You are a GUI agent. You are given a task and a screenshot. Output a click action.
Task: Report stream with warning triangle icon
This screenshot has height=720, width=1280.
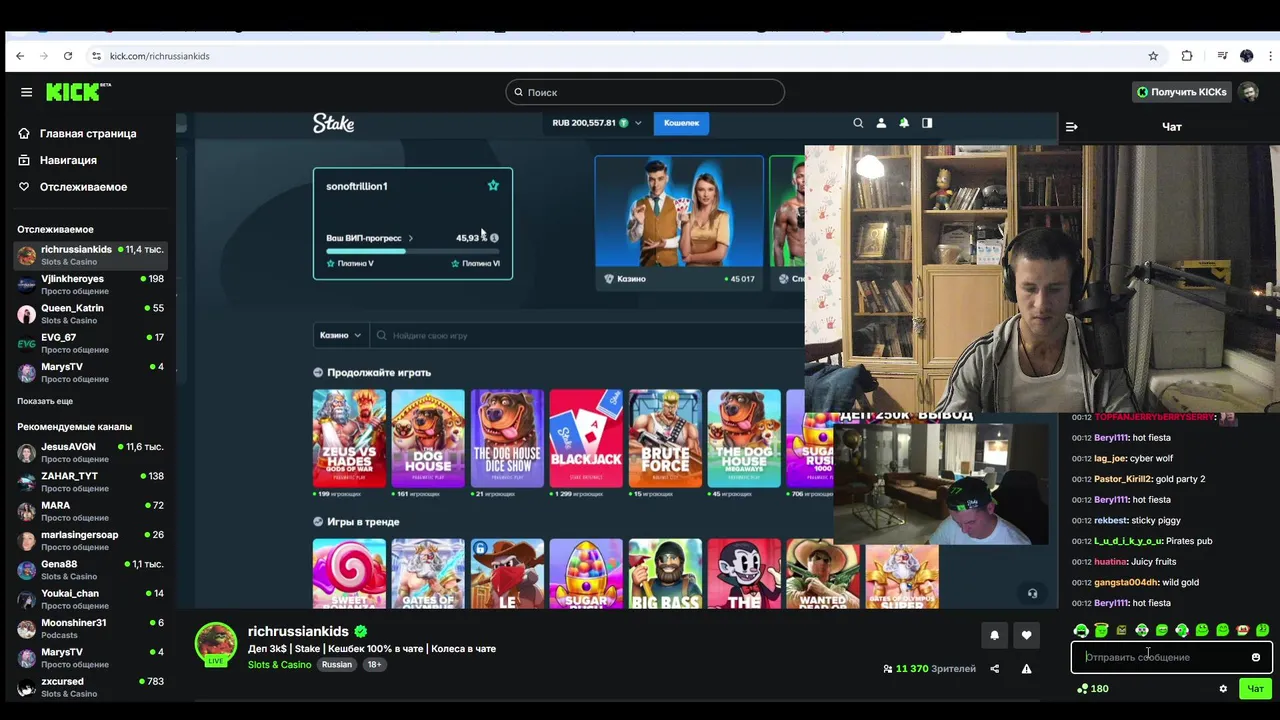(1026, 669)
